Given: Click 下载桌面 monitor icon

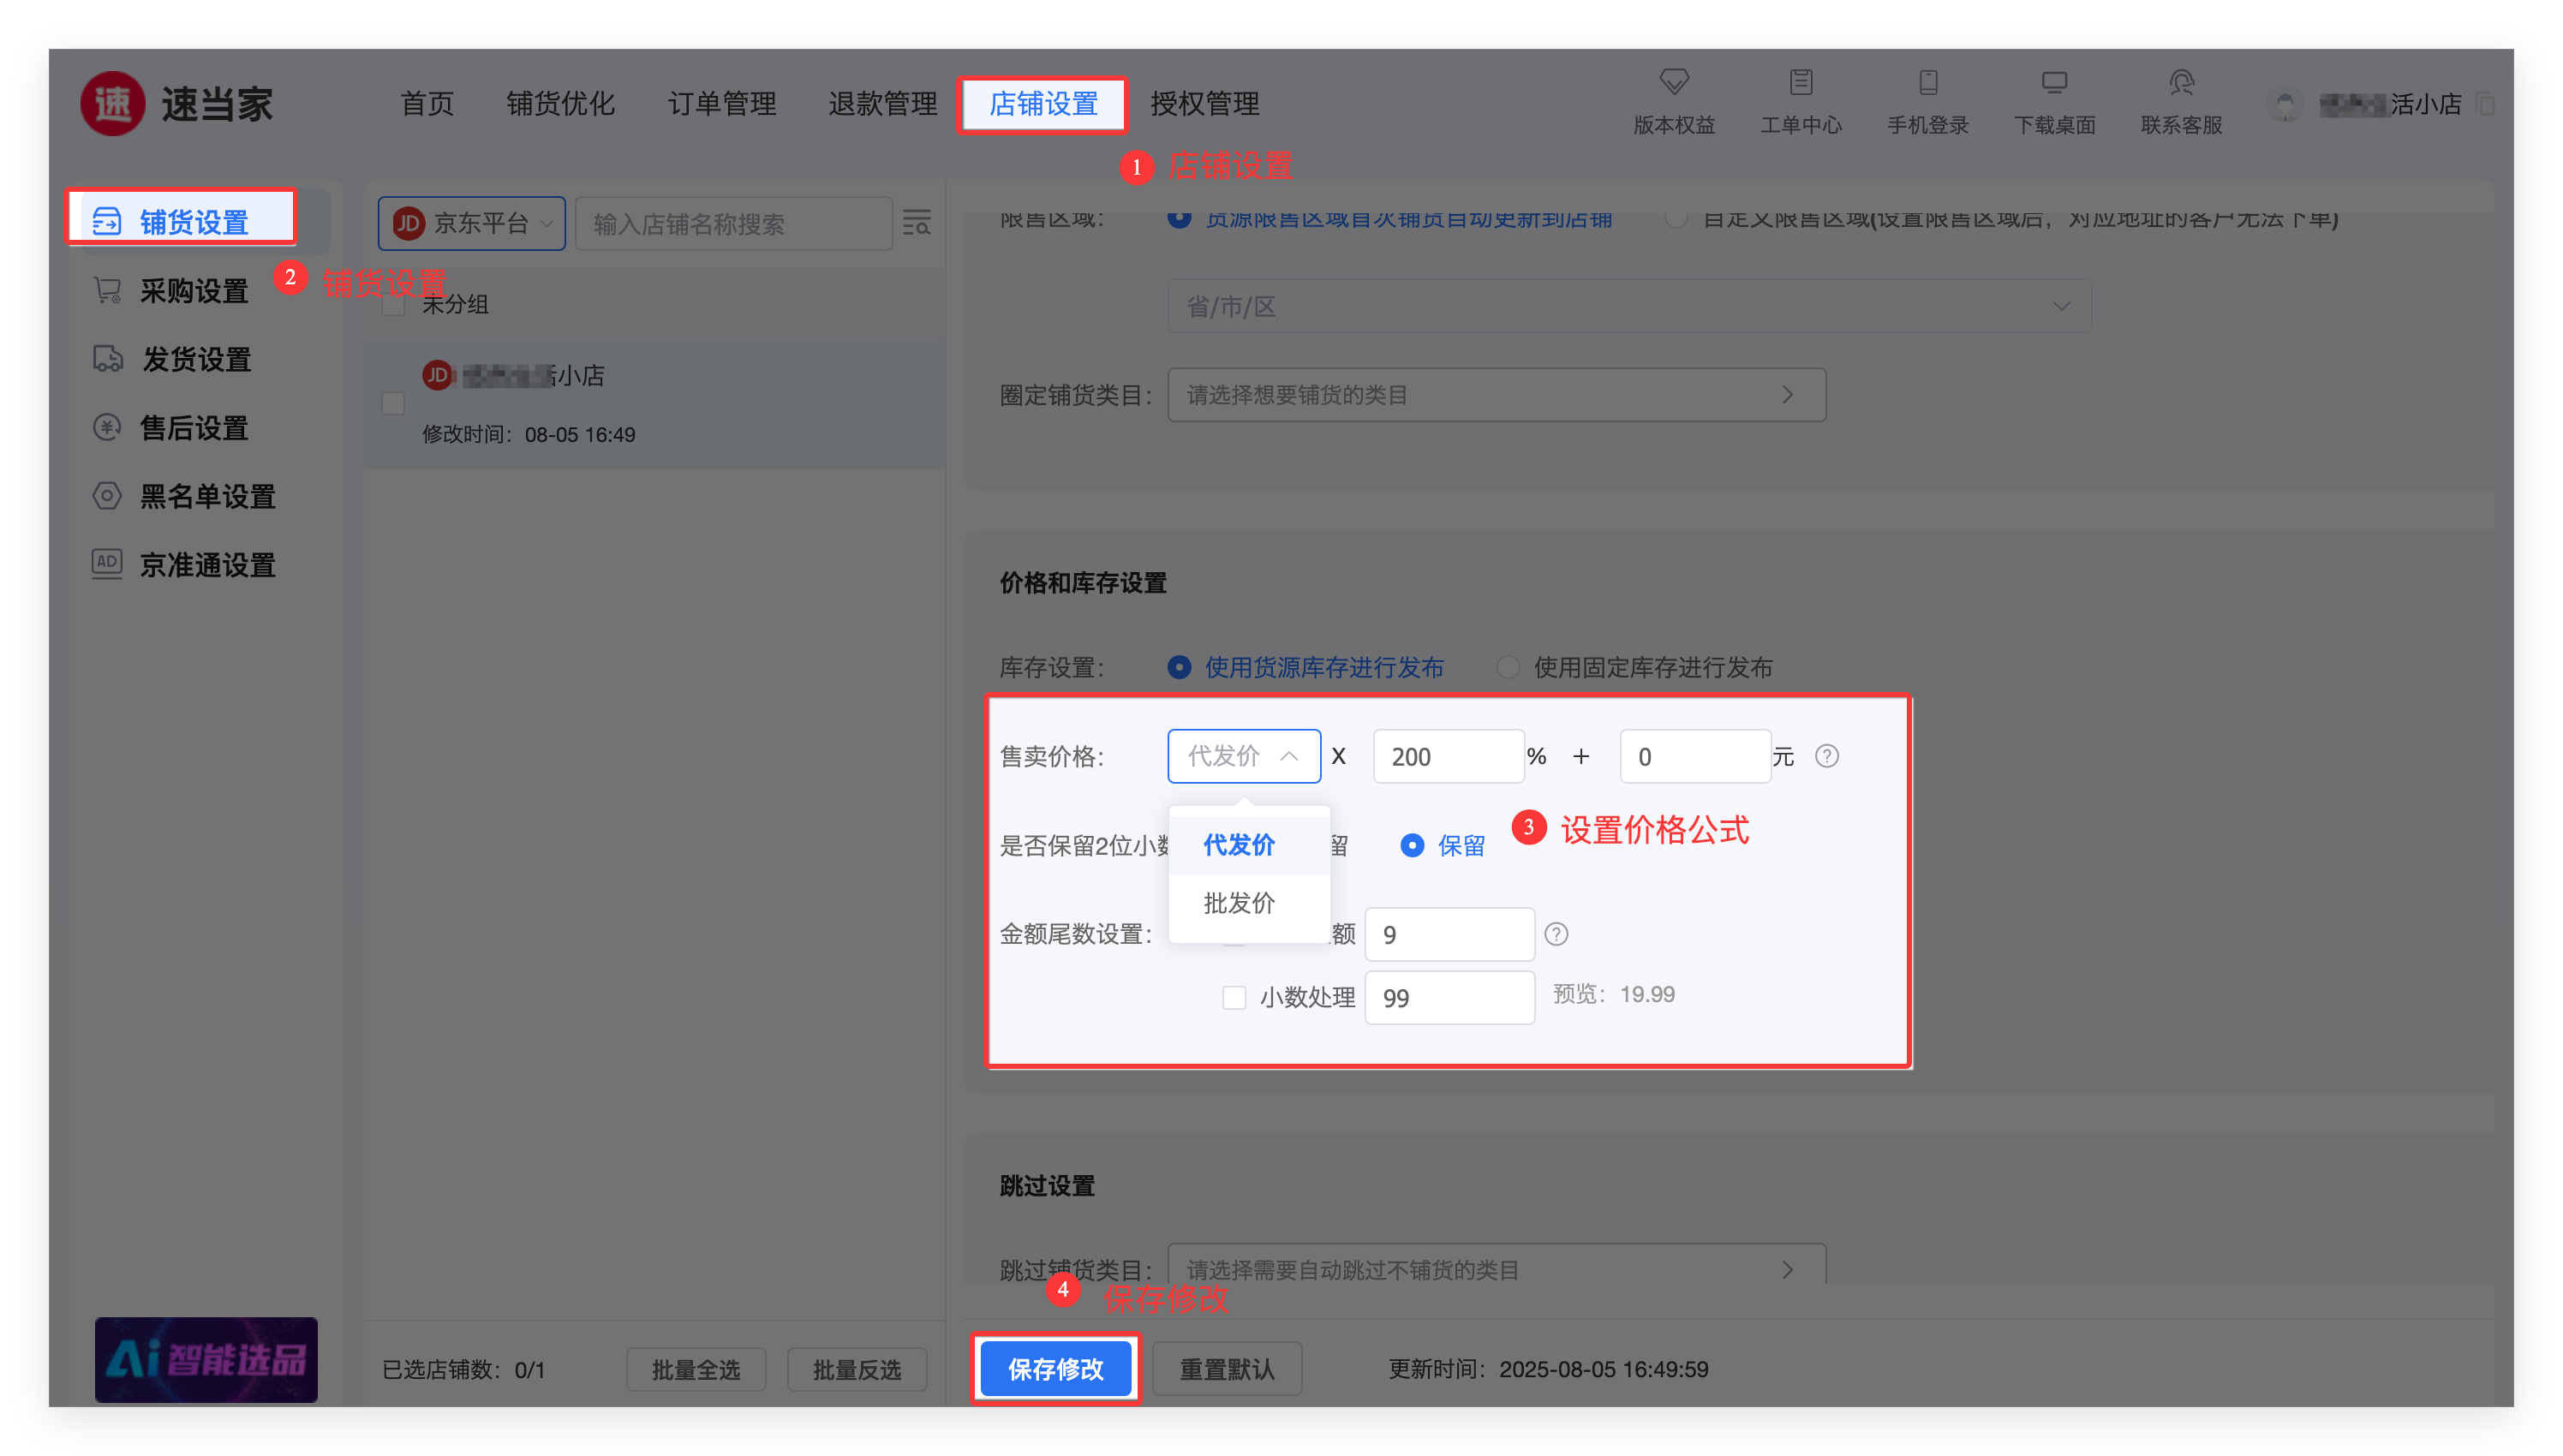Looking at the screenshot, I should (x=2054, y=82).
